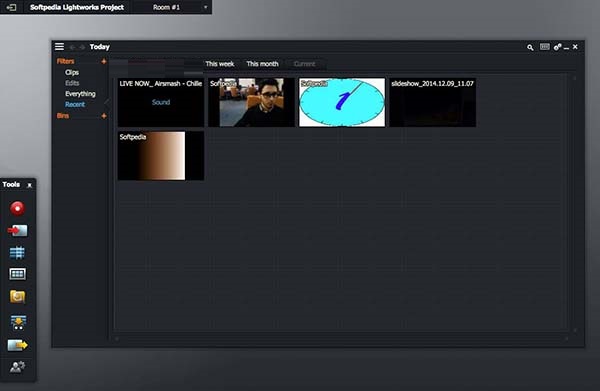Click the red Record tool icon
This screenshot has height=391, width=600.
pyautogui.click(x=17, y=209)
